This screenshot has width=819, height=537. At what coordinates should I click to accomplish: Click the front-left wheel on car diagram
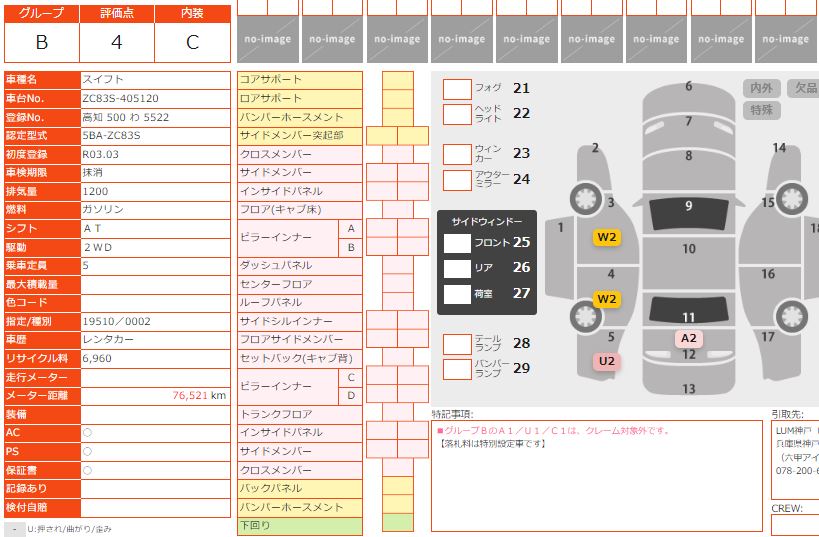(x=584, y=200)
